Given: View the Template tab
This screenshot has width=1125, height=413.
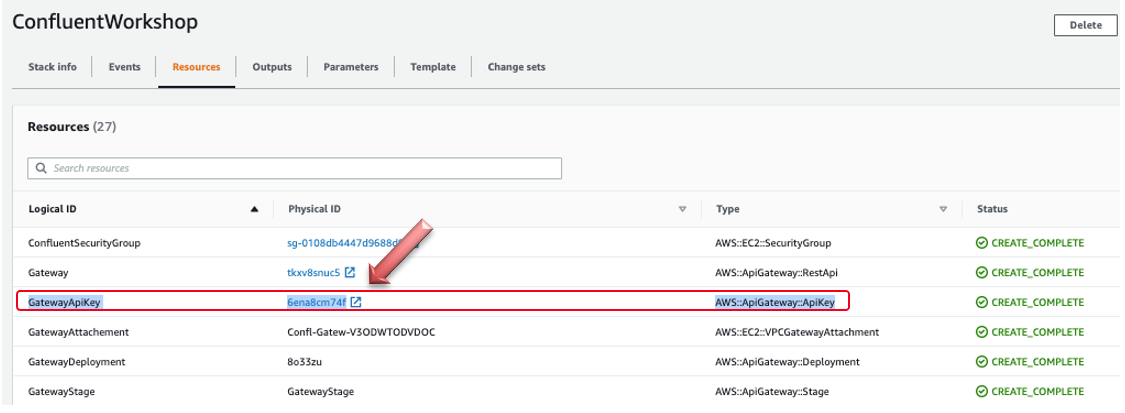Looking at the screenshot, I should pyautogui.click(x=433, y=67).
